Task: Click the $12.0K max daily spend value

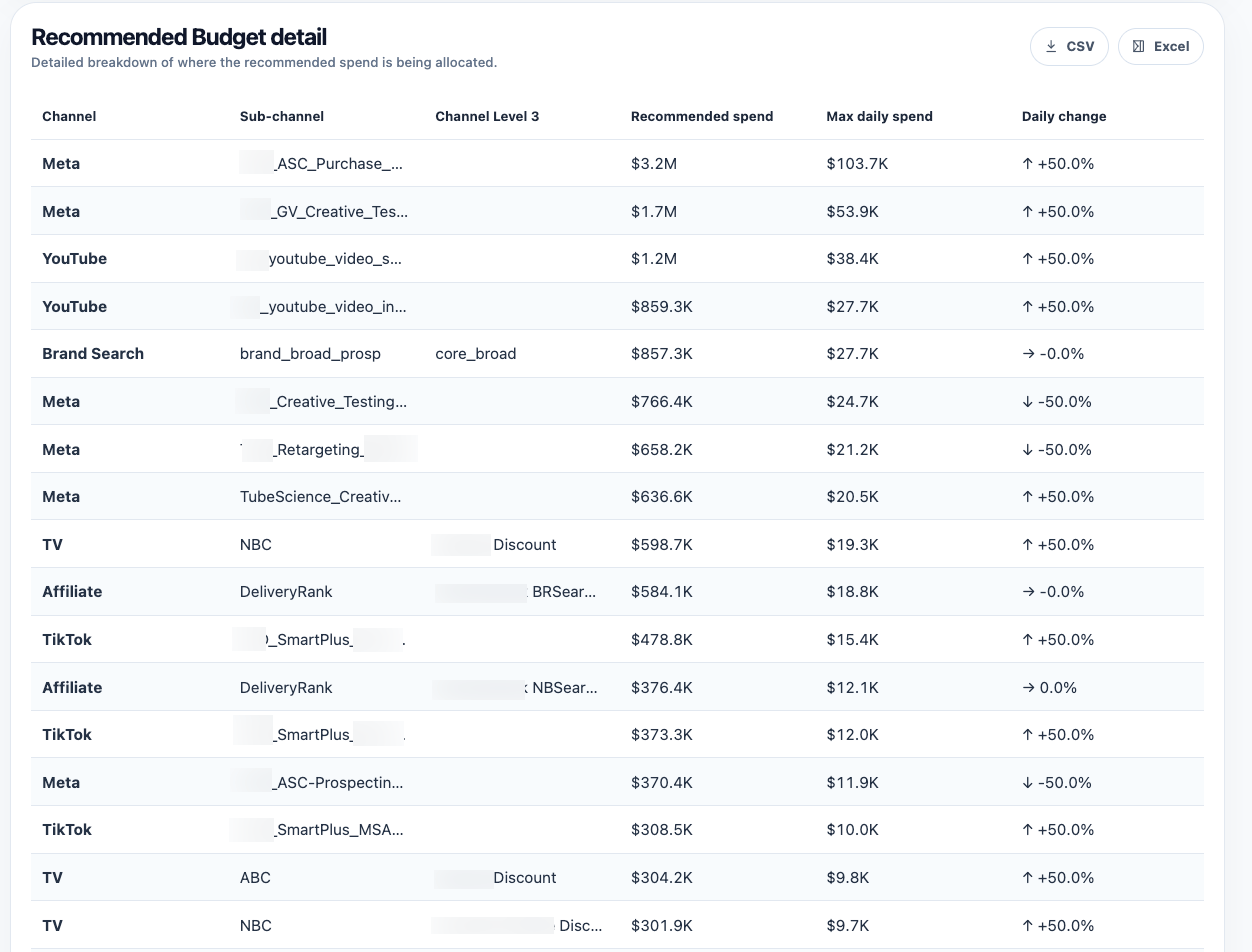Action: click(852, 734)
